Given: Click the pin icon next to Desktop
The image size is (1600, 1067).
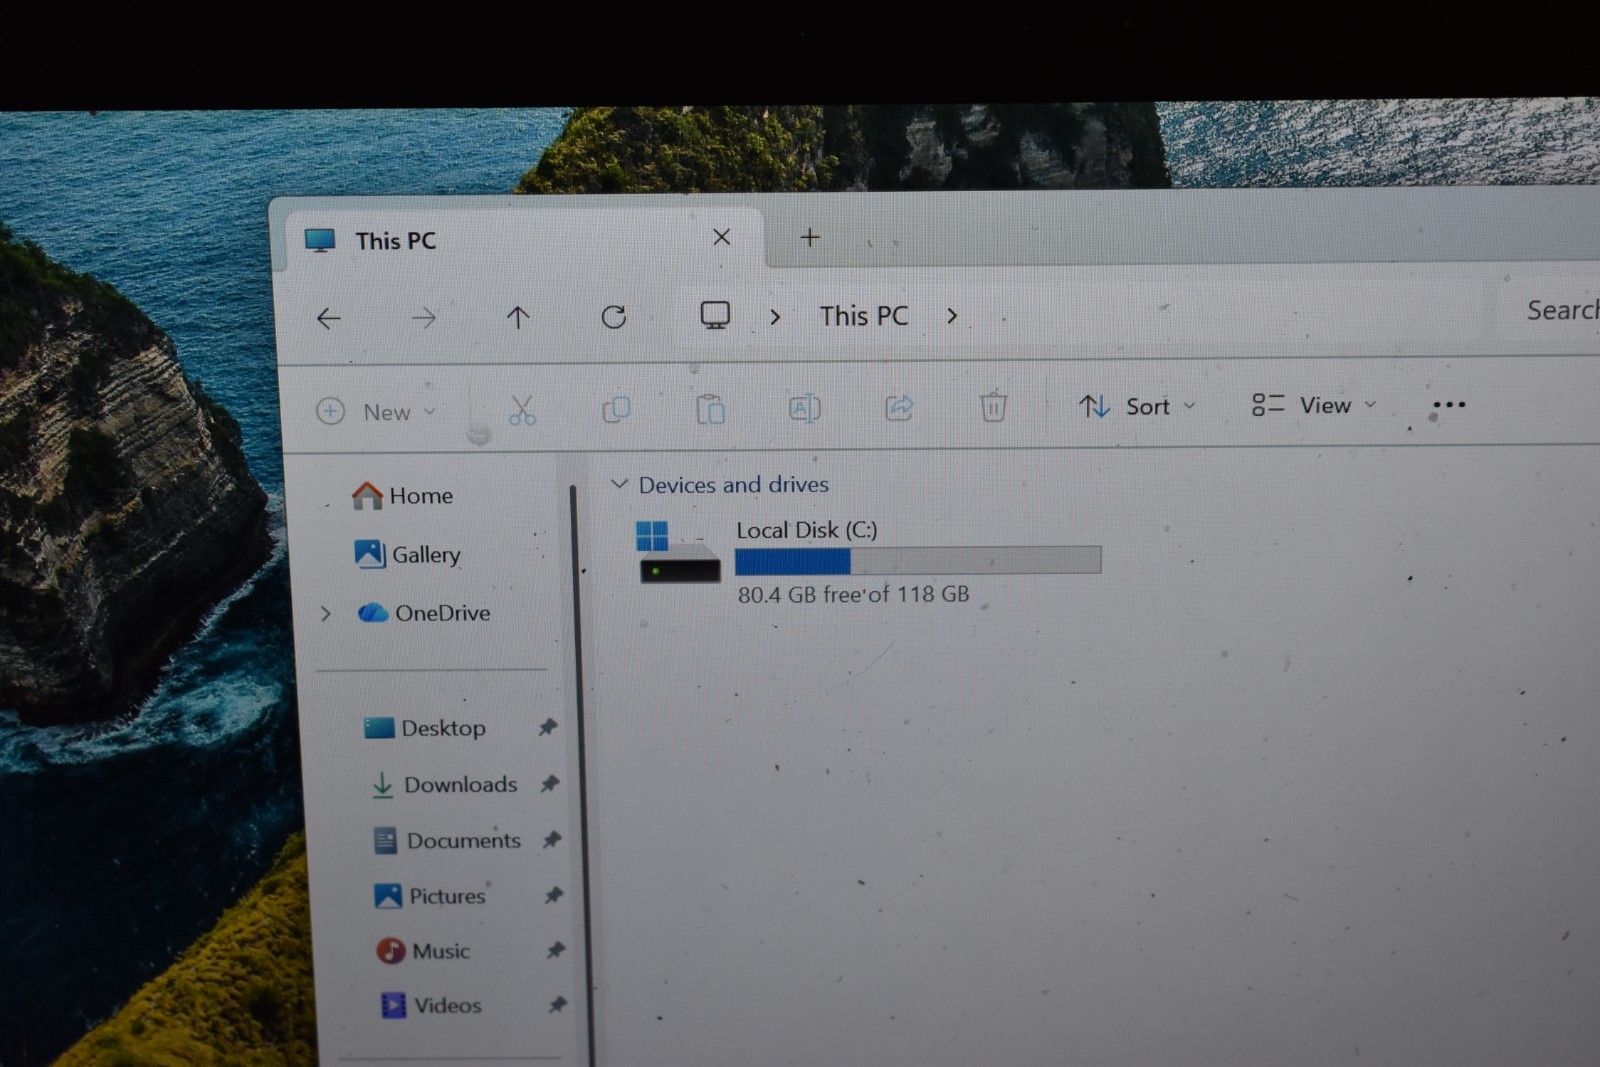Looking at the screenshot, I should point(548,727).
